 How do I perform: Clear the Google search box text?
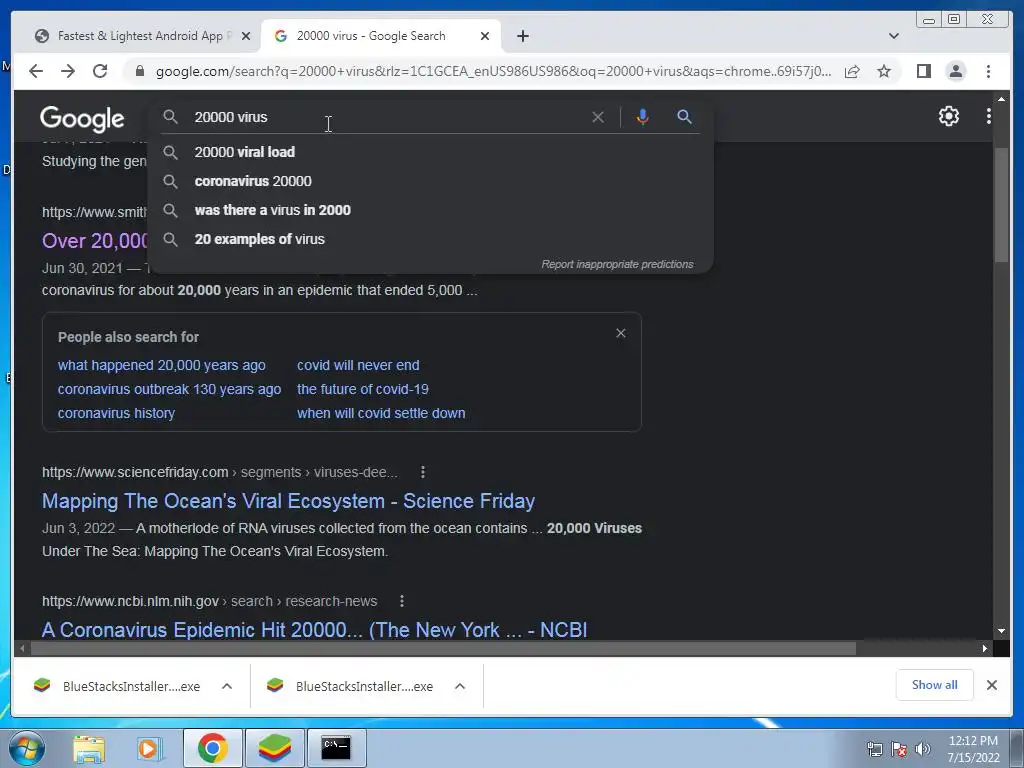pyautogui.click(x=598, y=117)
